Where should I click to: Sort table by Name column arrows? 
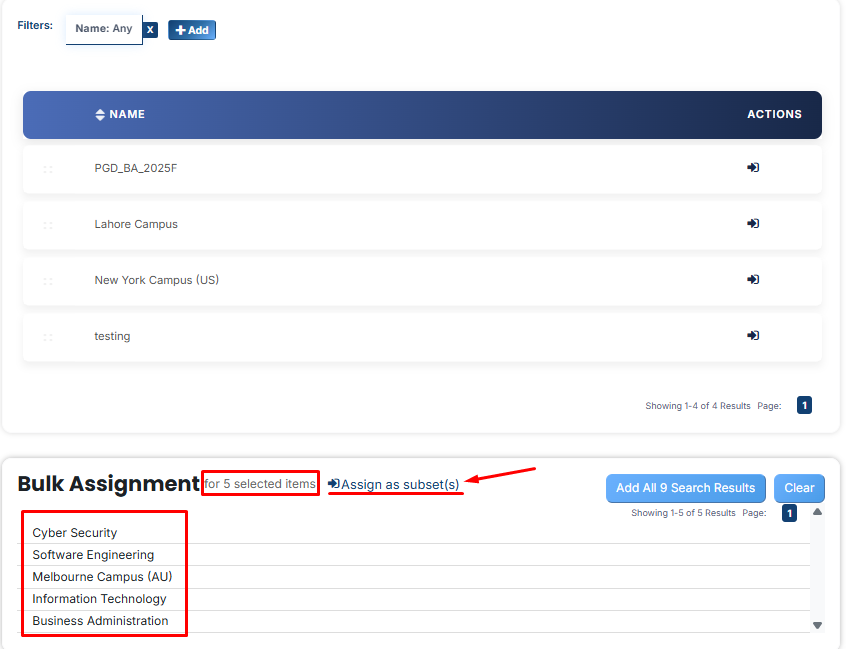pyautogui.click(x=100, y=114)
